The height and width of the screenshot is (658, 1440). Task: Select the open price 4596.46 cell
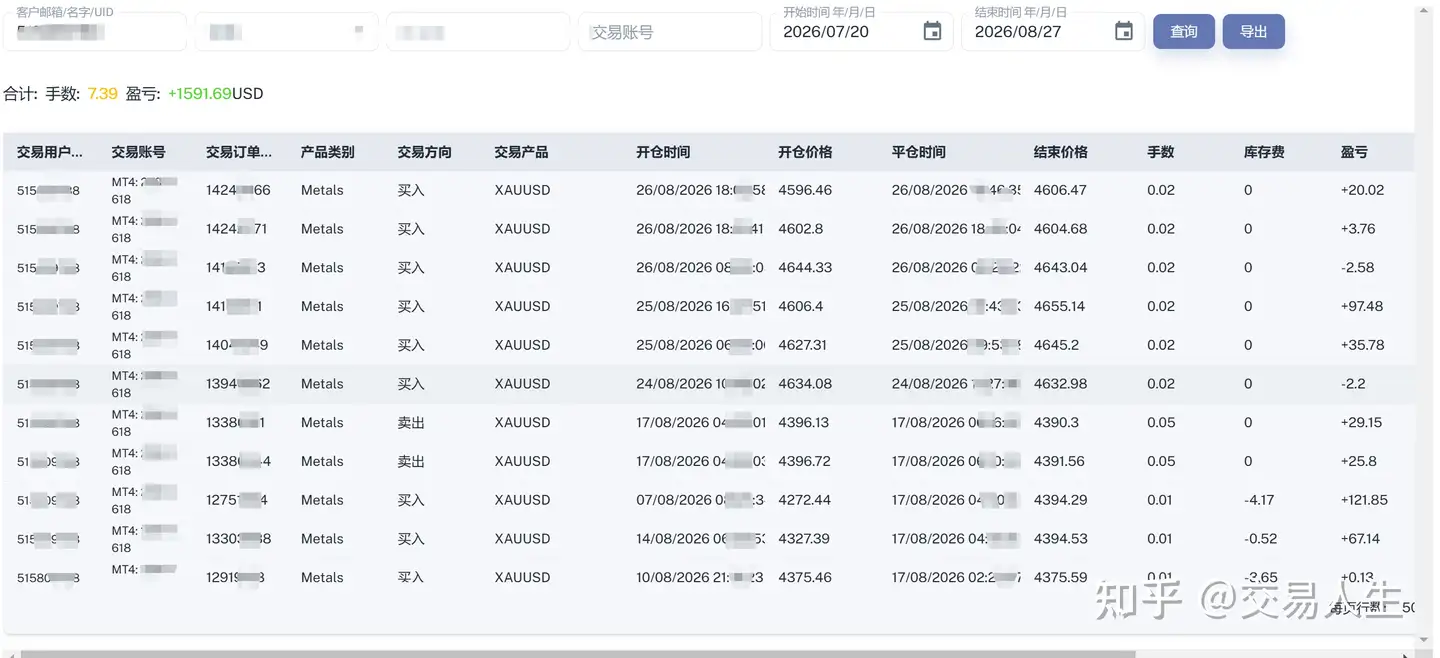[805, 190]
